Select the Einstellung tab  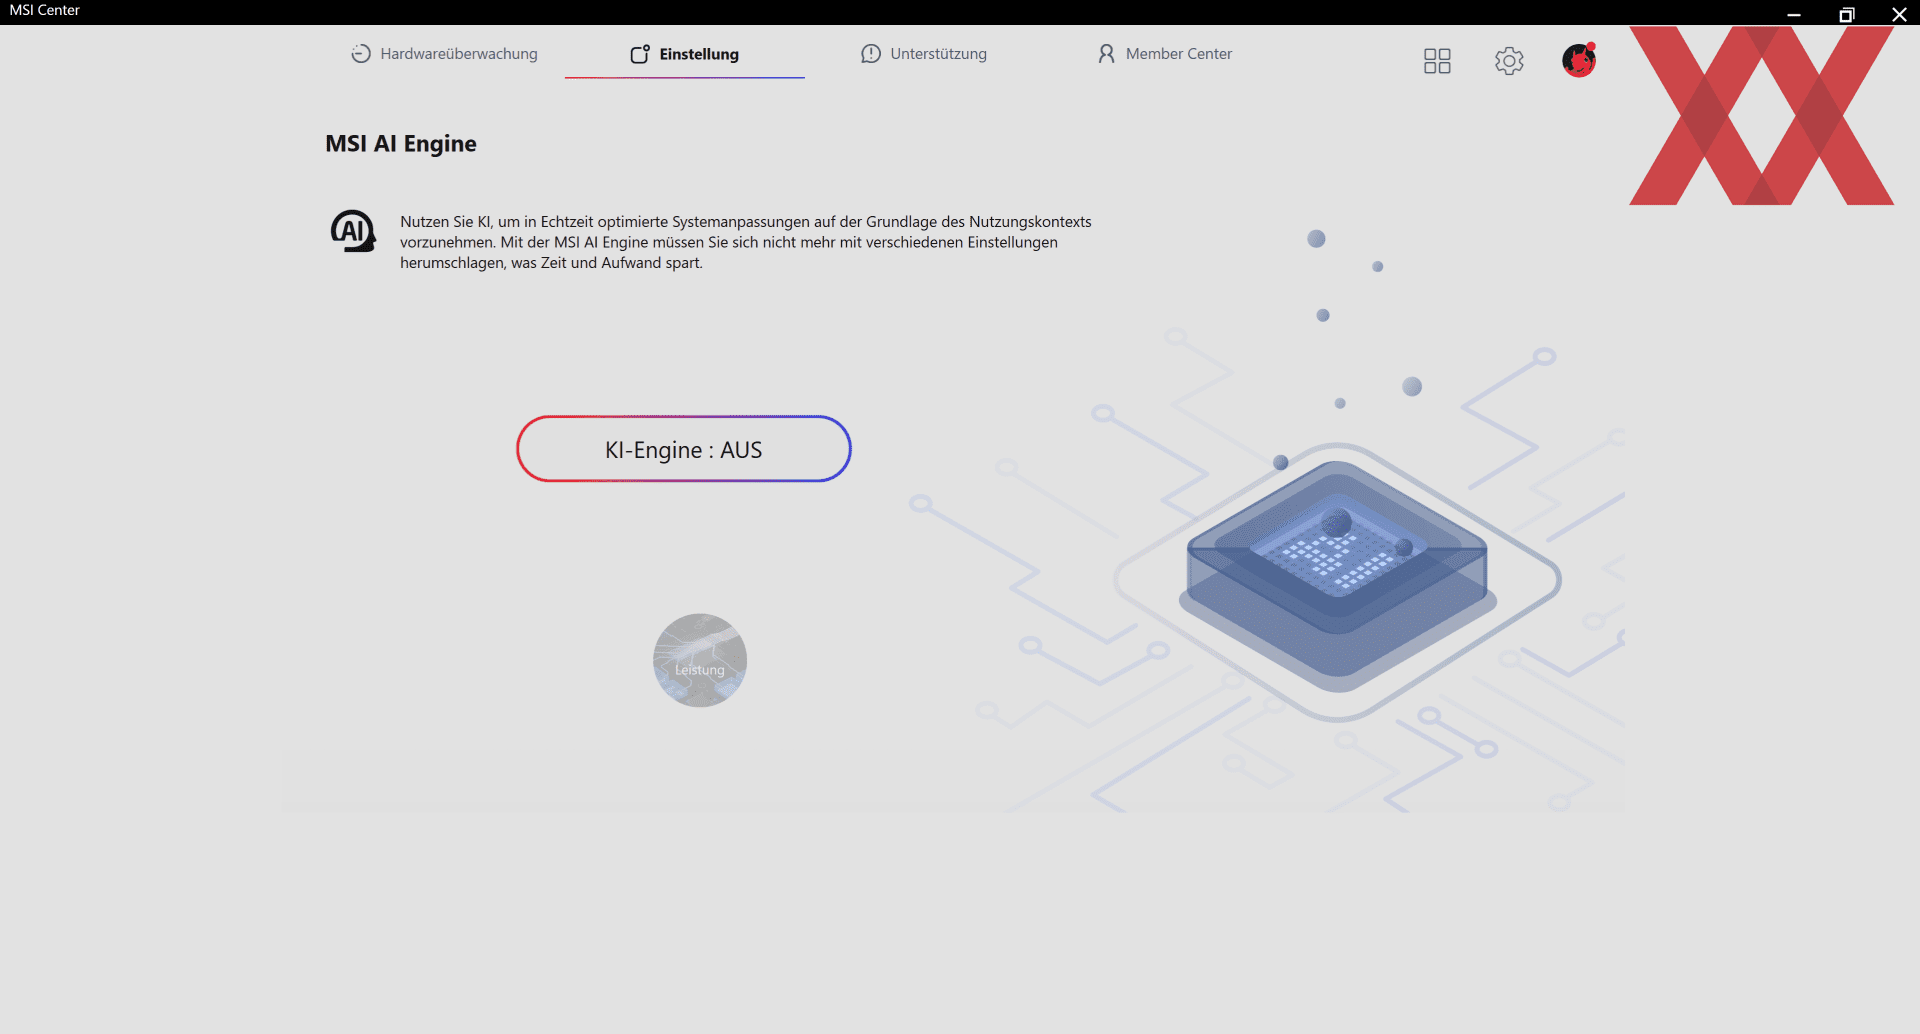684,54
